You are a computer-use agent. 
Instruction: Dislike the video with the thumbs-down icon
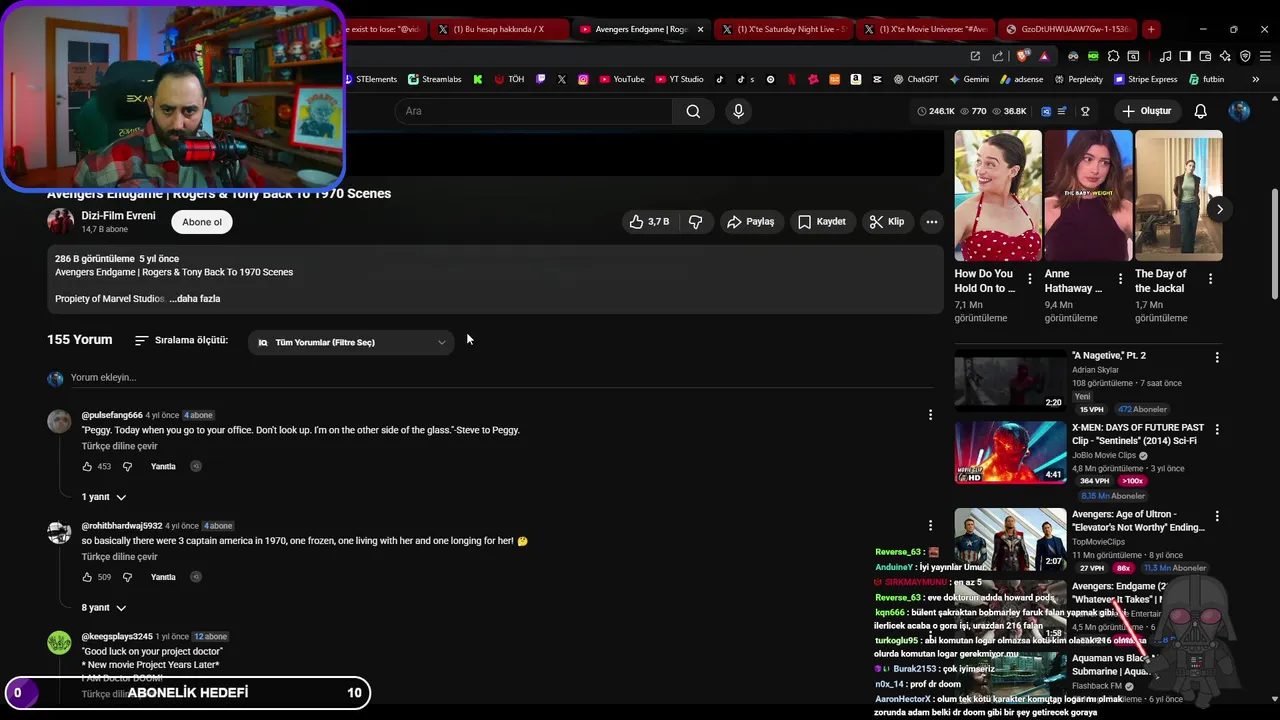[x=696, y=222]
